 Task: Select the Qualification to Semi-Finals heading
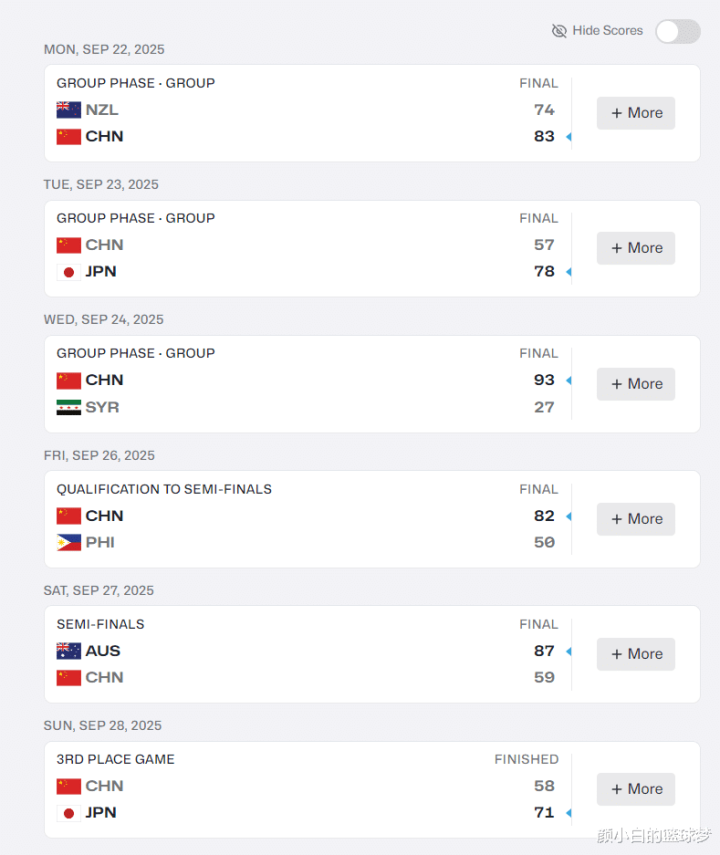coord(164,489)
